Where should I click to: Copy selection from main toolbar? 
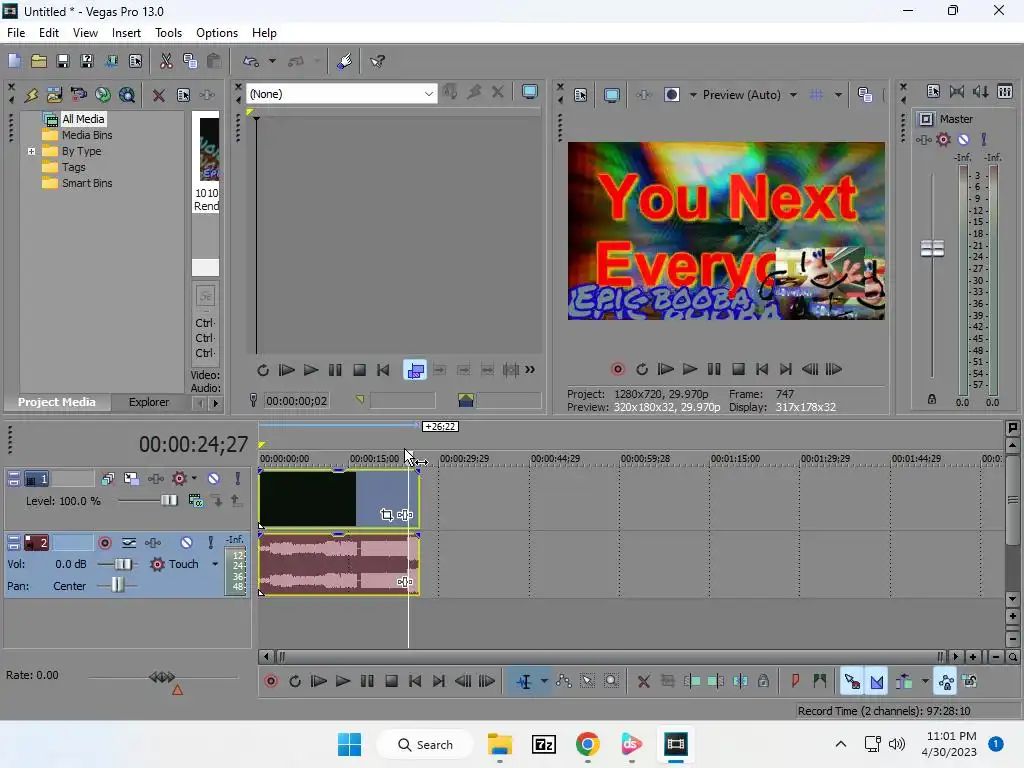(x=190, y=61)
